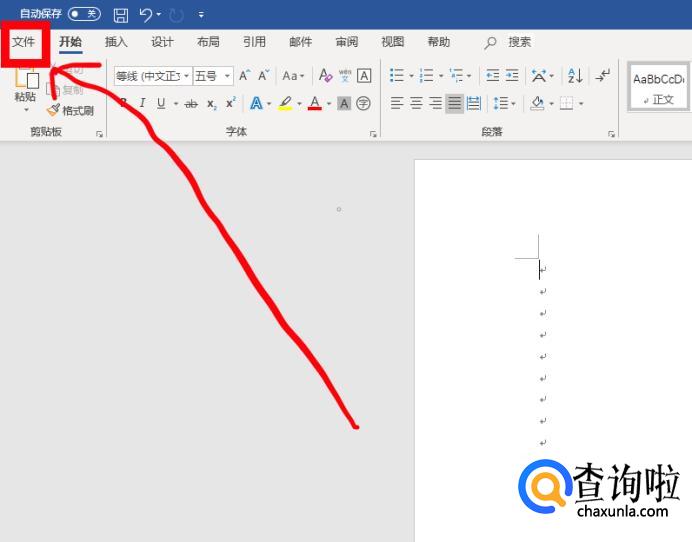
Task: Click the Redo icon
Action: tap(176, 15)
